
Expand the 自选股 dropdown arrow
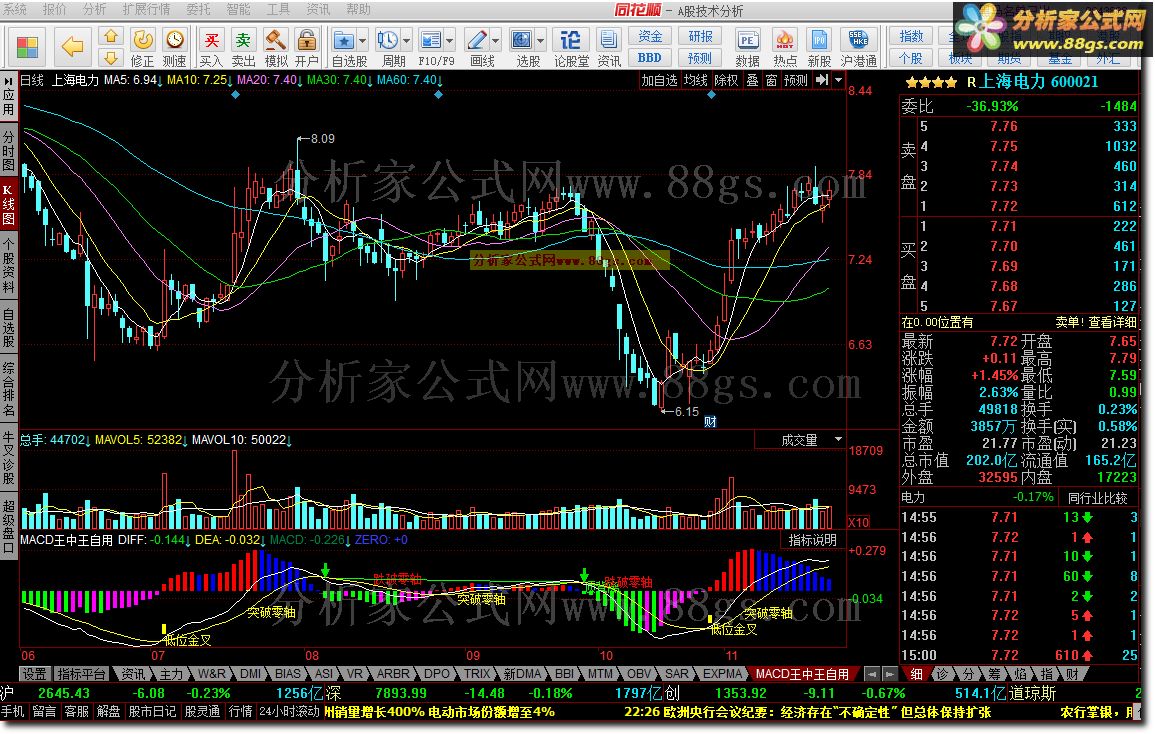point(362,41)
